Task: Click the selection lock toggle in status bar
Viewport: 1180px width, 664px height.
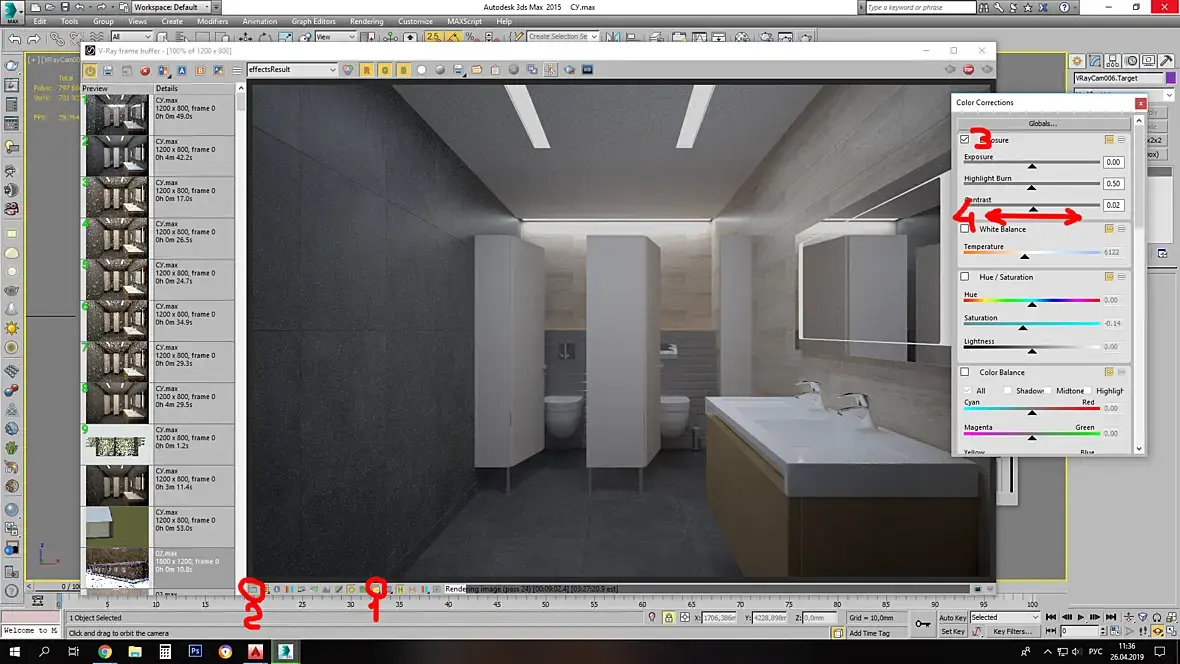Action: click(x=668, y=617)
